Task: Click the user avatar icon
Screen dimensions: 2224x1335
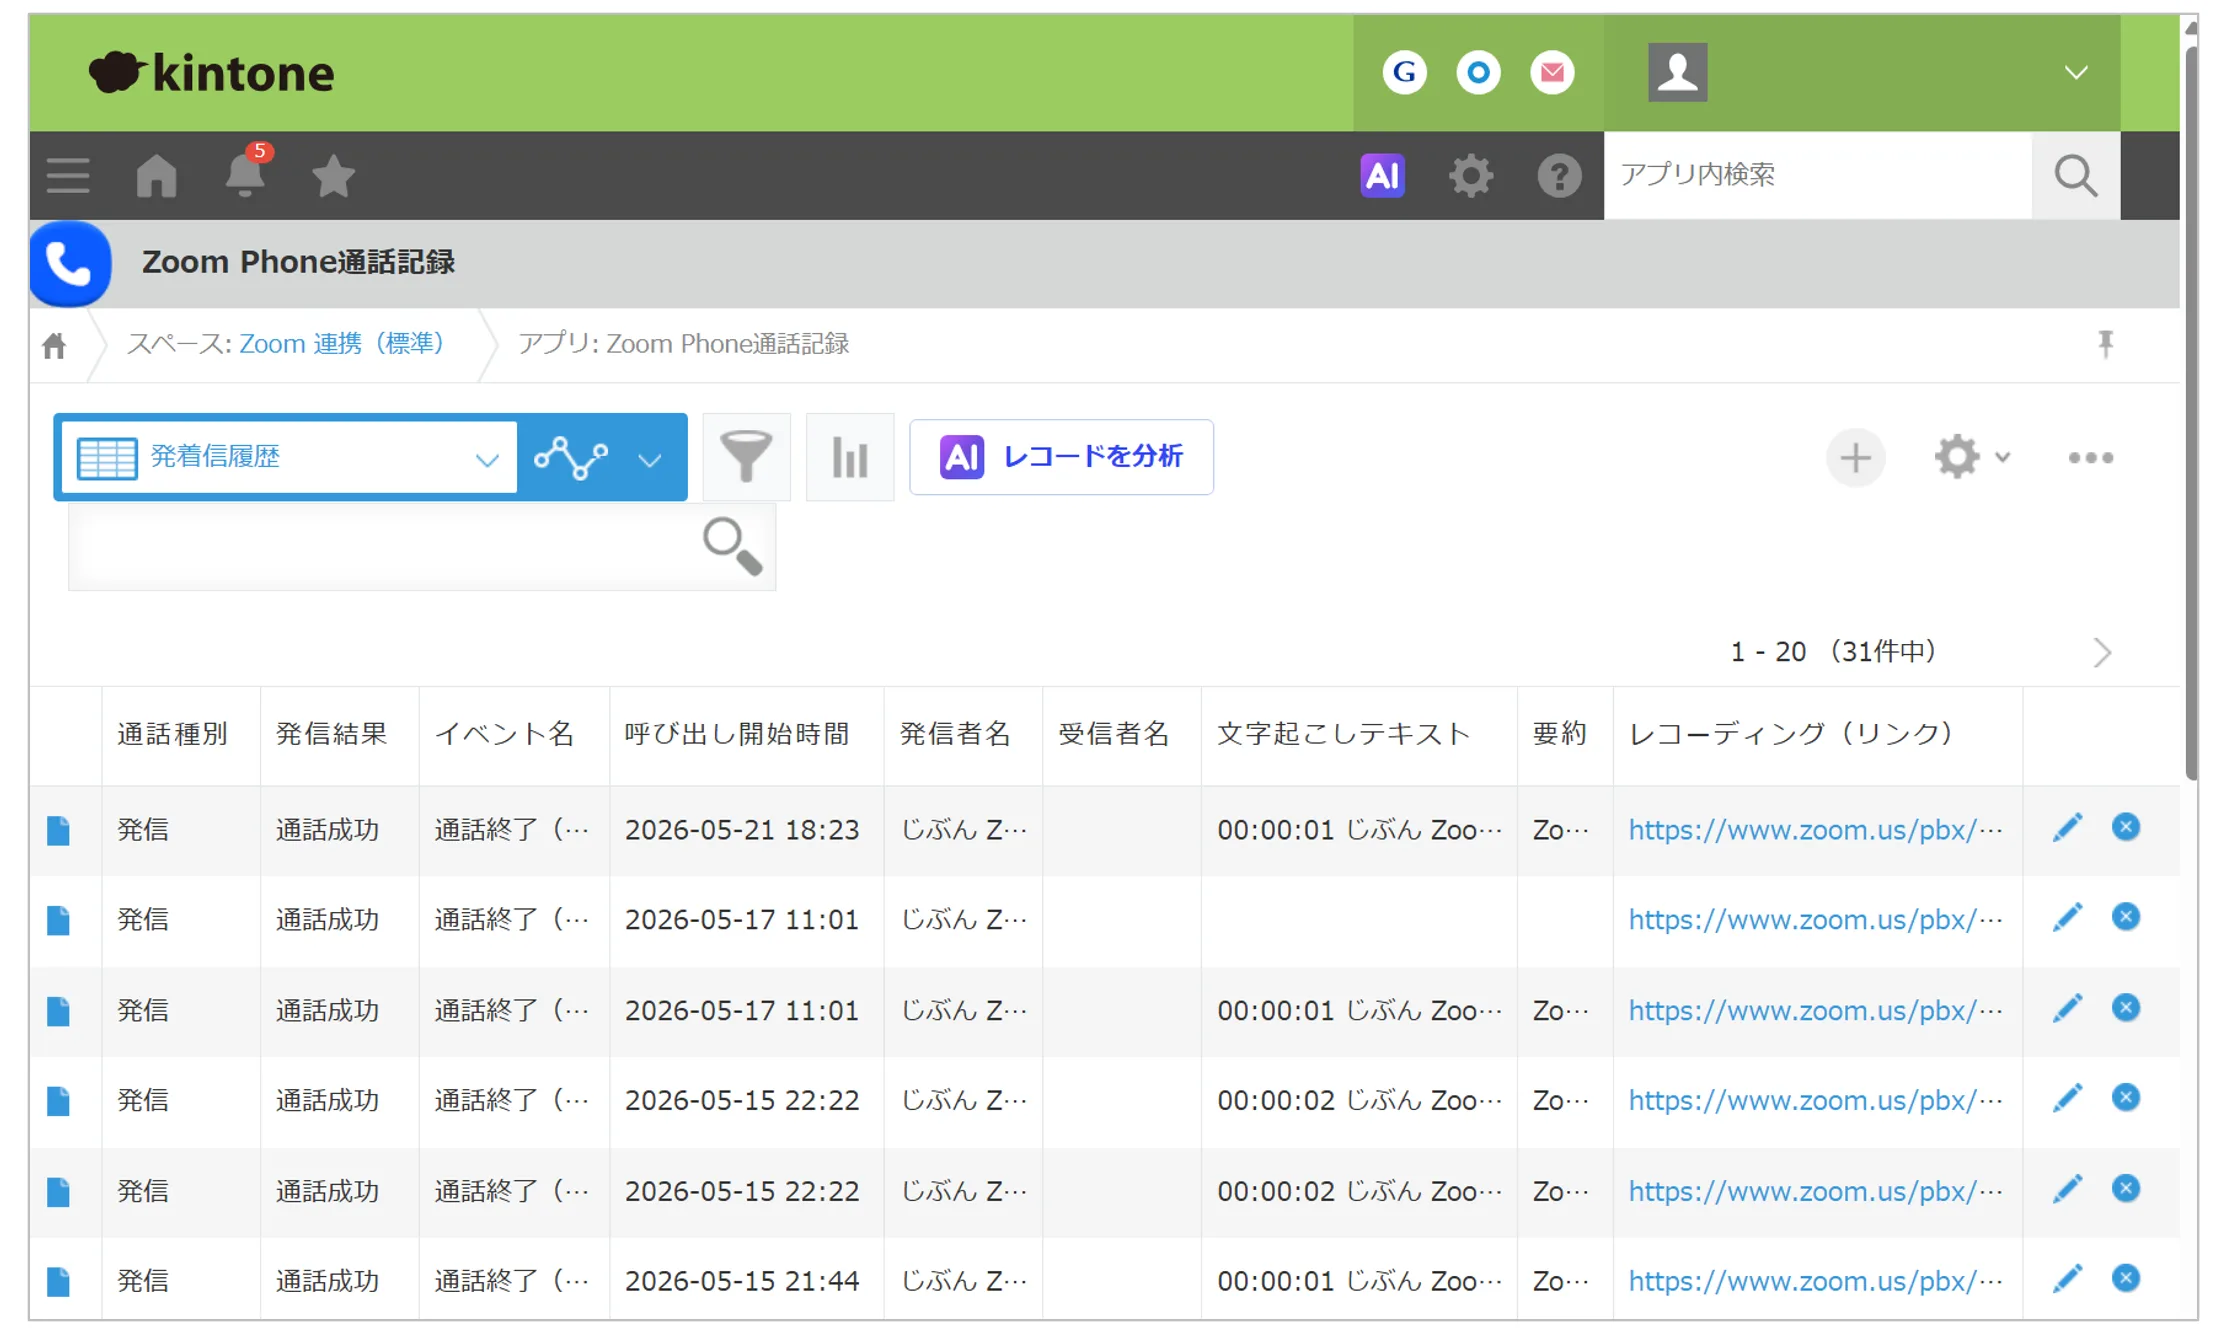Action: click(x=1677, y=72)
